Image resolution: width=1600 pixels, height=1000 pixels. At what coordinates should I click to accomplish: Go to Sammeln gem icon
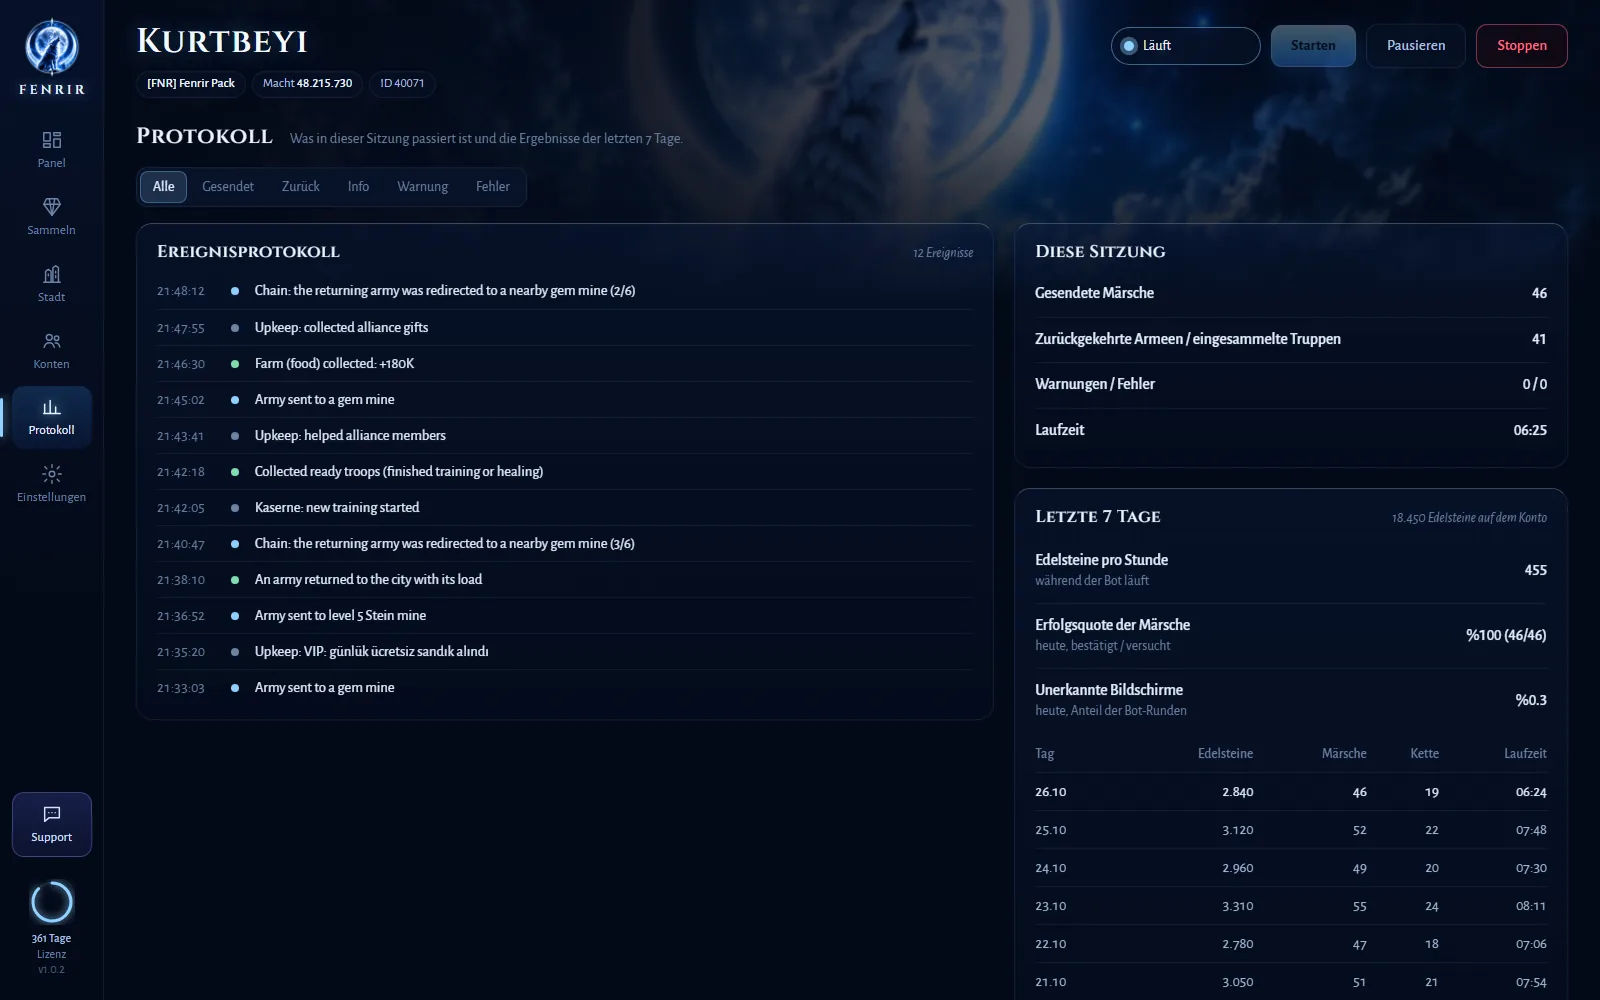[x=51, y=207]
